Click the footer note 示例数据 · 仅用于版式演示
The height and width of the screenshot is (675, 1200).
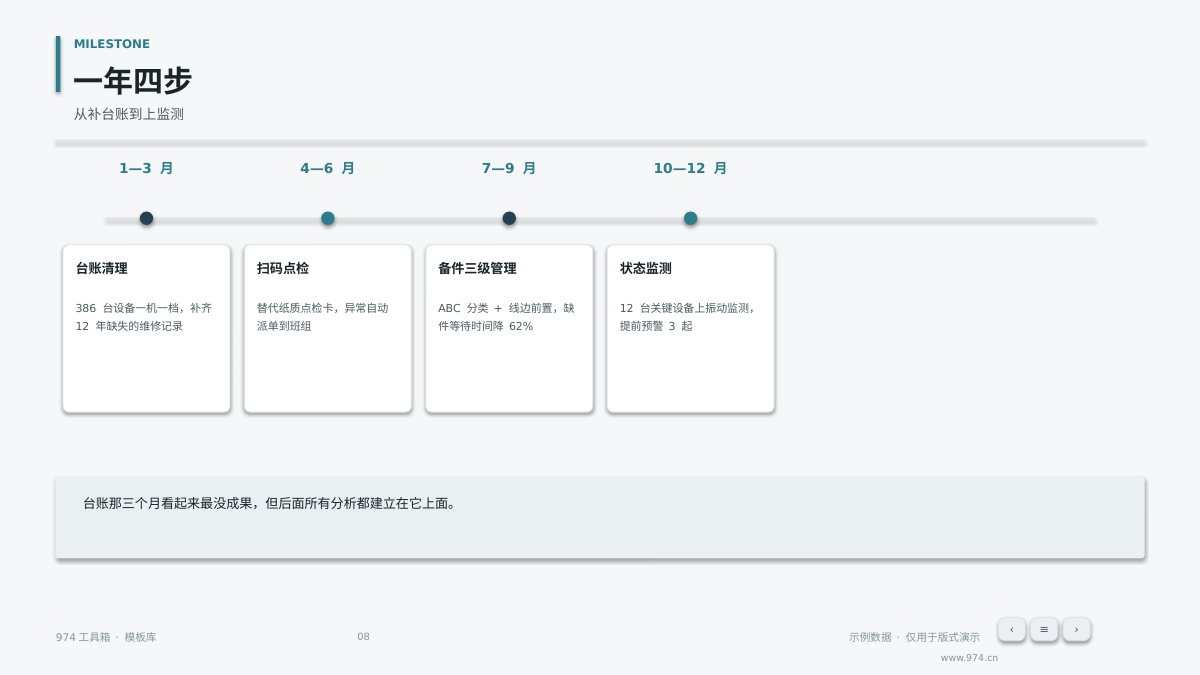tap(914, 637)
